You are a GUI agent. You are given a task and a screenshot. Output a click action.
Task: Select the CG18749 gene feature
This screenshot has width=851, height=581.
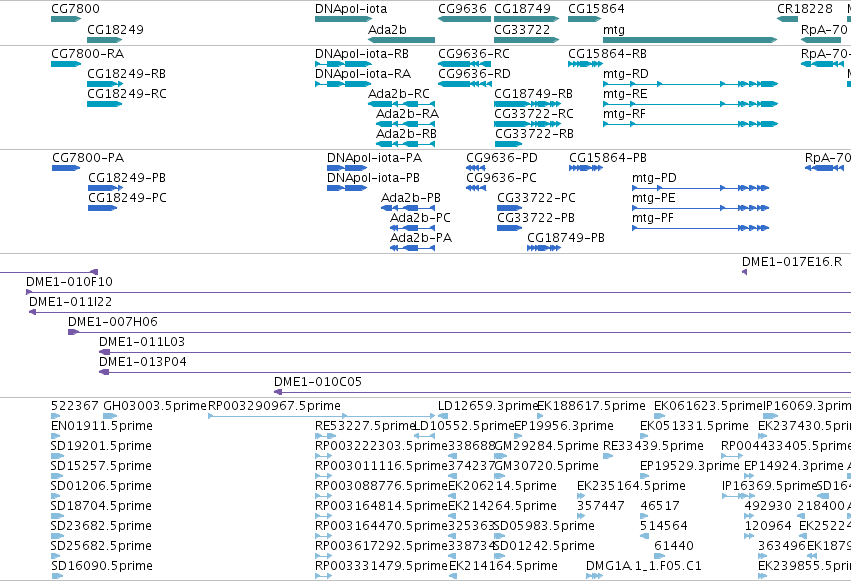coord(526,19)
